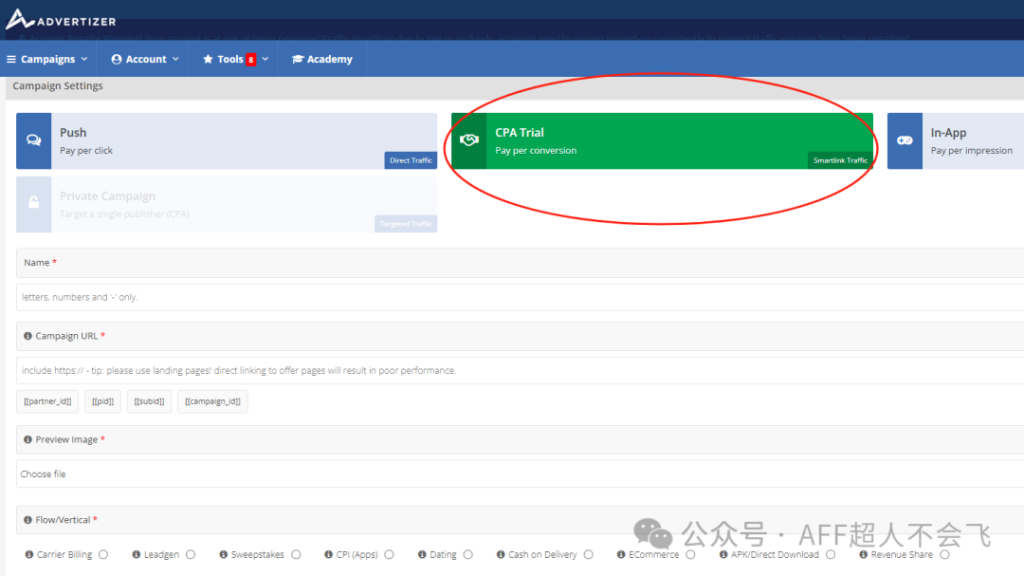The width and height of the screenshot is (1024, 576).
Task: Click the Advertizer logo
Action: click(60, 20)
